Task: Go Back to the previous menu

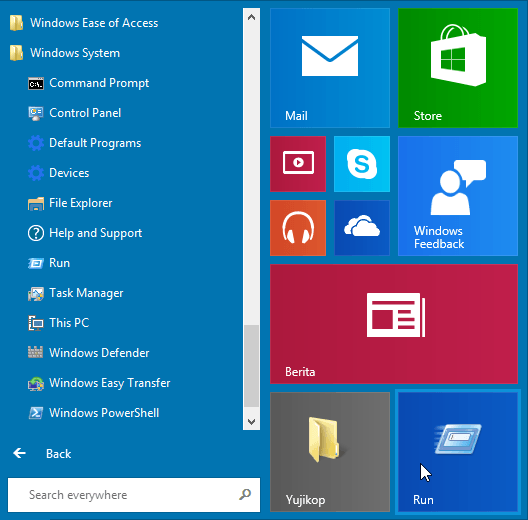Action: 42,454
